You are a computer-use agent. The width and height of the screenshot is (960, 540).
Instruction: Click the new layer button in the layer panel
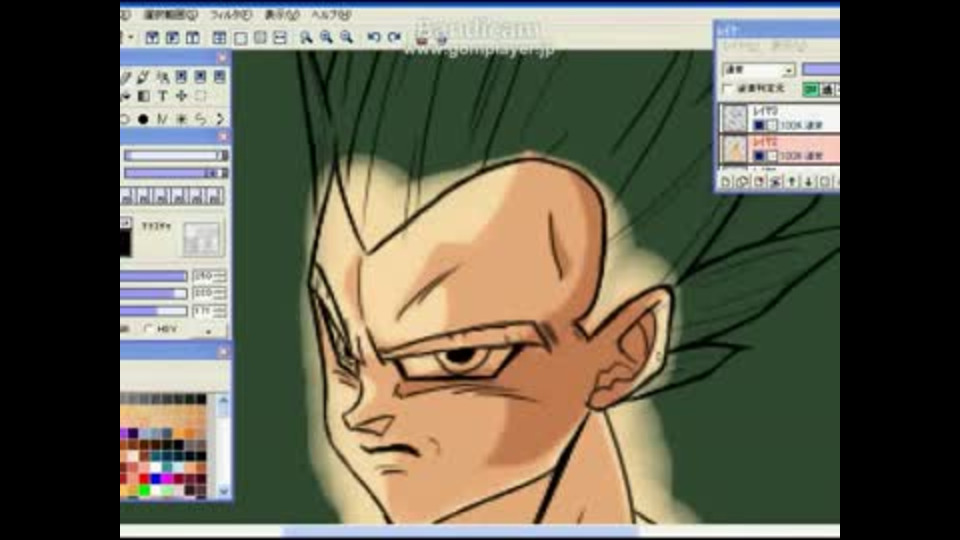click(726, 181)
